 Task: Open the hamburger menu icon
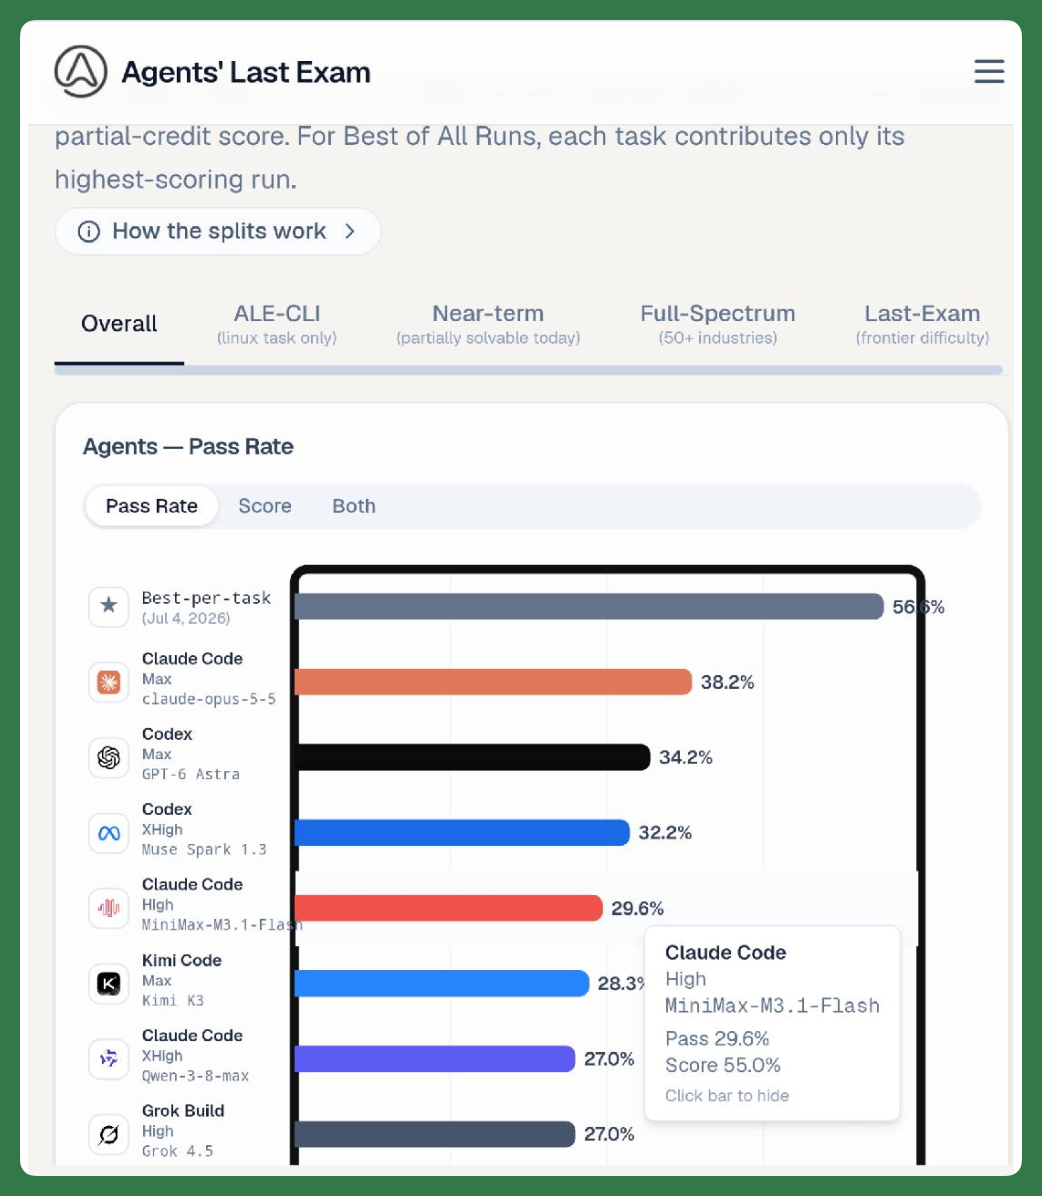tap(989, 72)
